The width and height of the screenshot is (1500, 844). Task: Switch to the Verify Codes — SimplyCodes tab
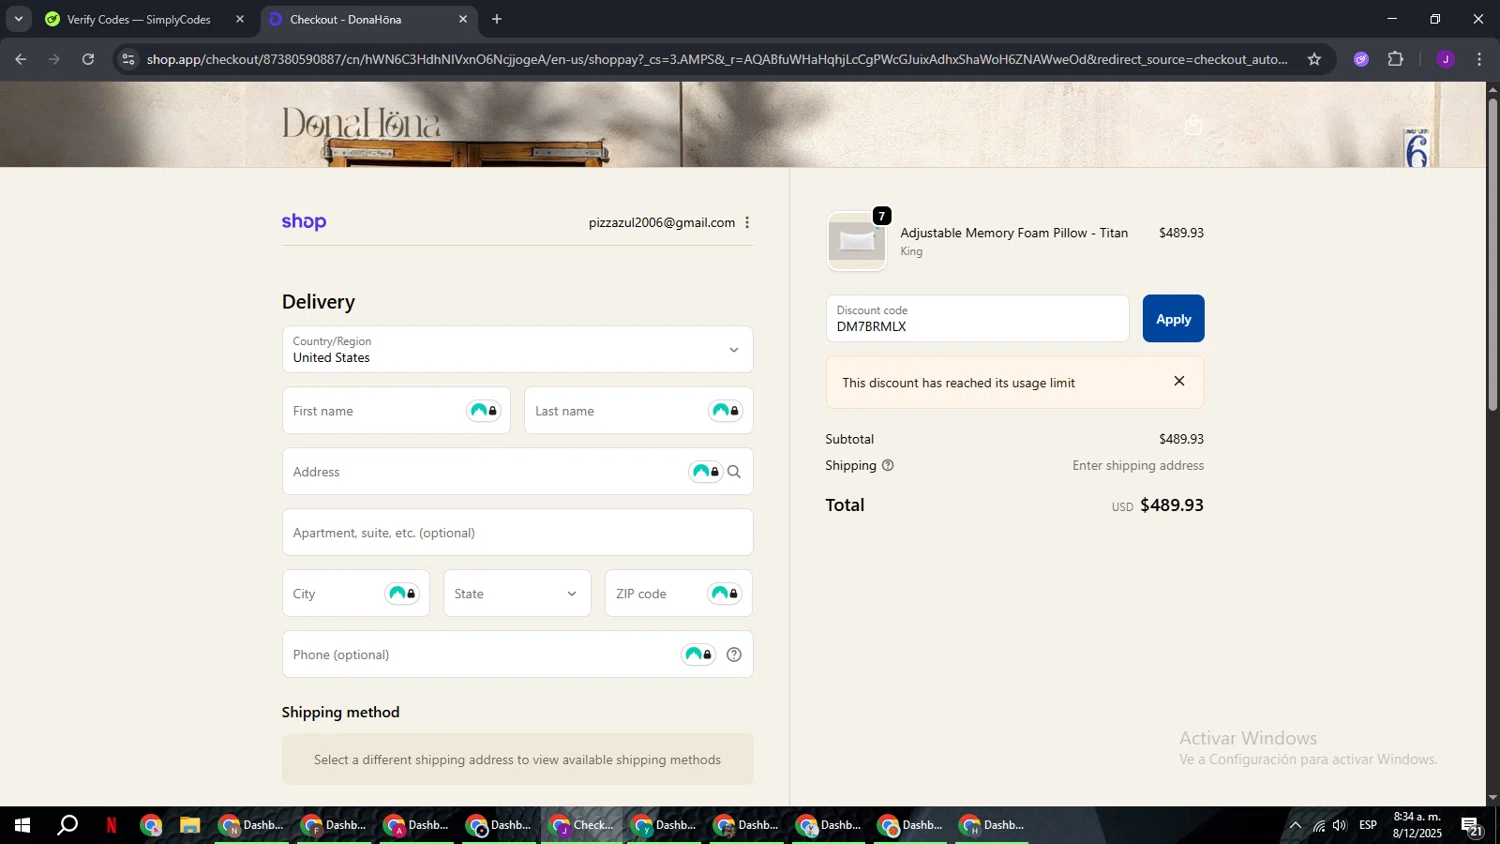click(x=144, y=19)
